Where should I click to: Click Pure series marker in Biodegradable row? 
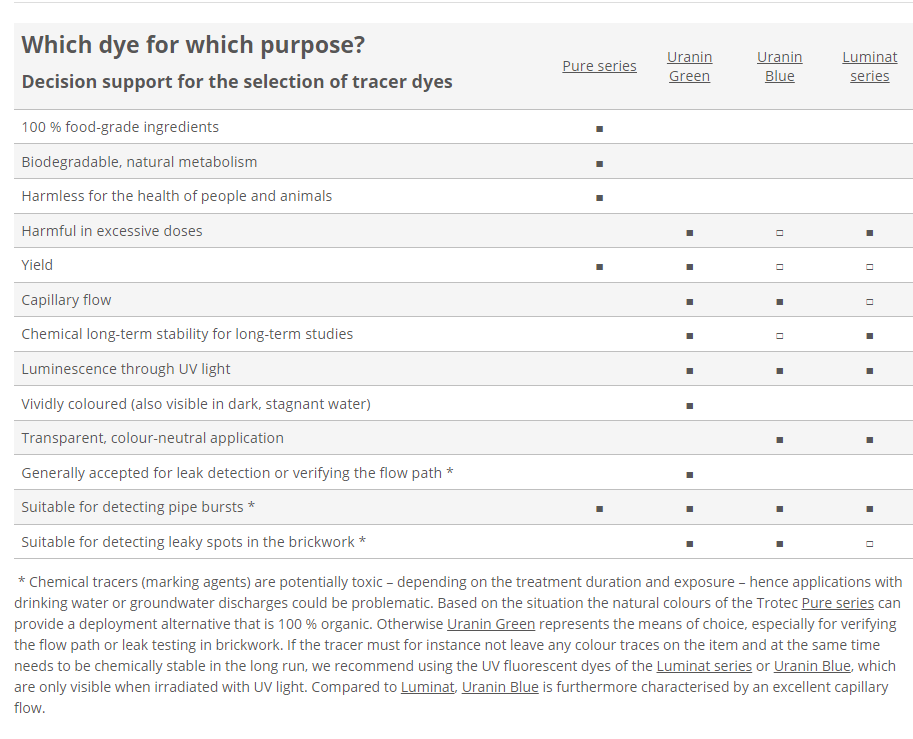point(599,163)
